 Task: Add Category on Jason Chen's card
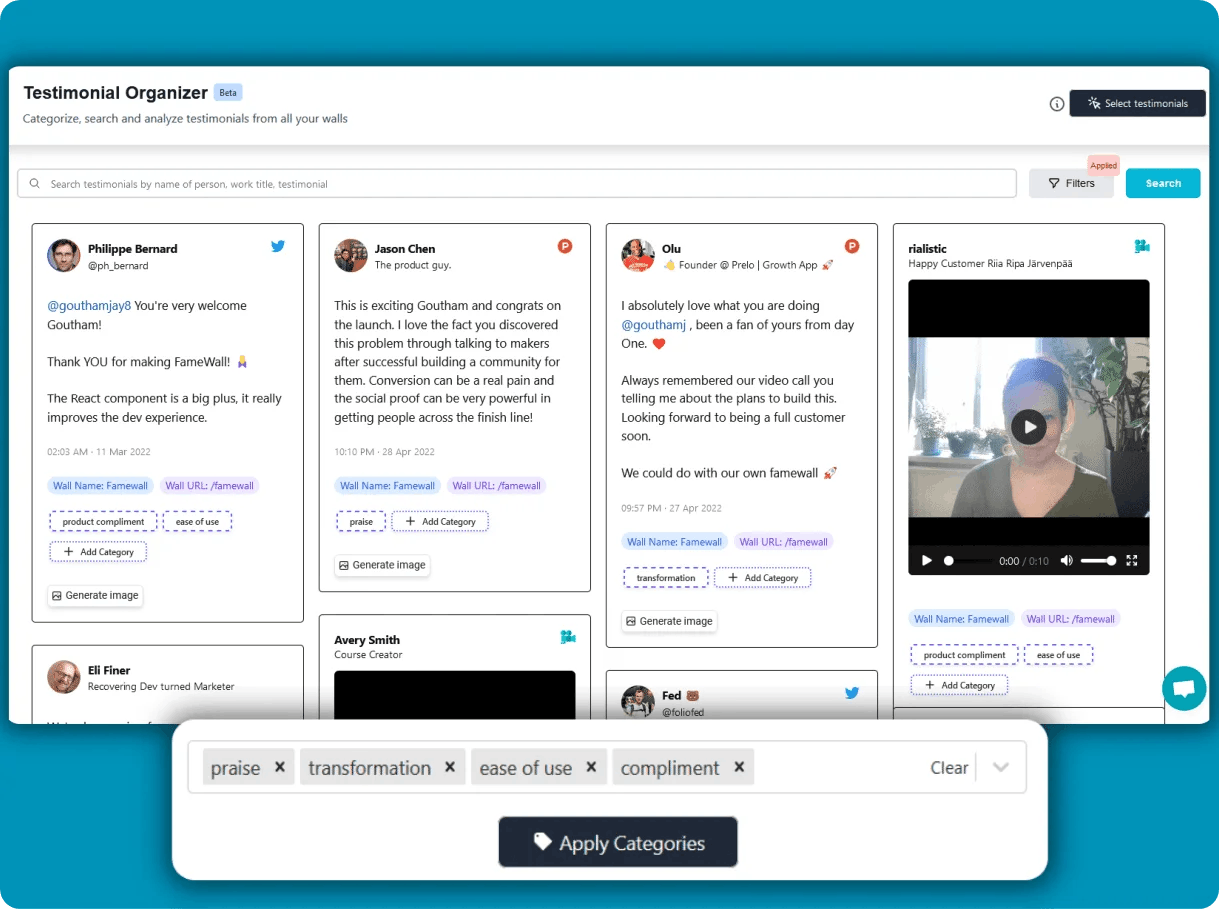point(440,521)
